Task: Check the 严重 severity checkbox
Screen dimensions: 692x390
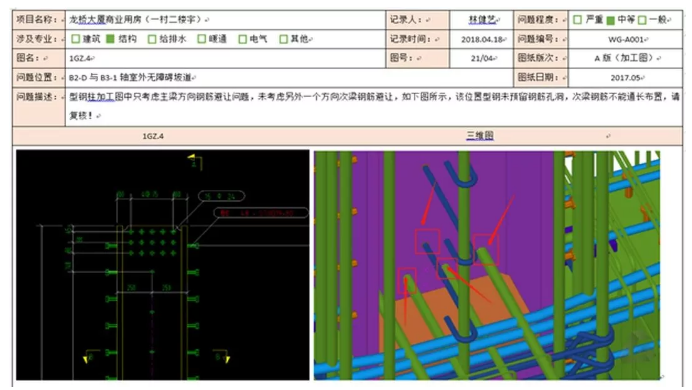Action: pyautogui.click(x=577, y=20)
